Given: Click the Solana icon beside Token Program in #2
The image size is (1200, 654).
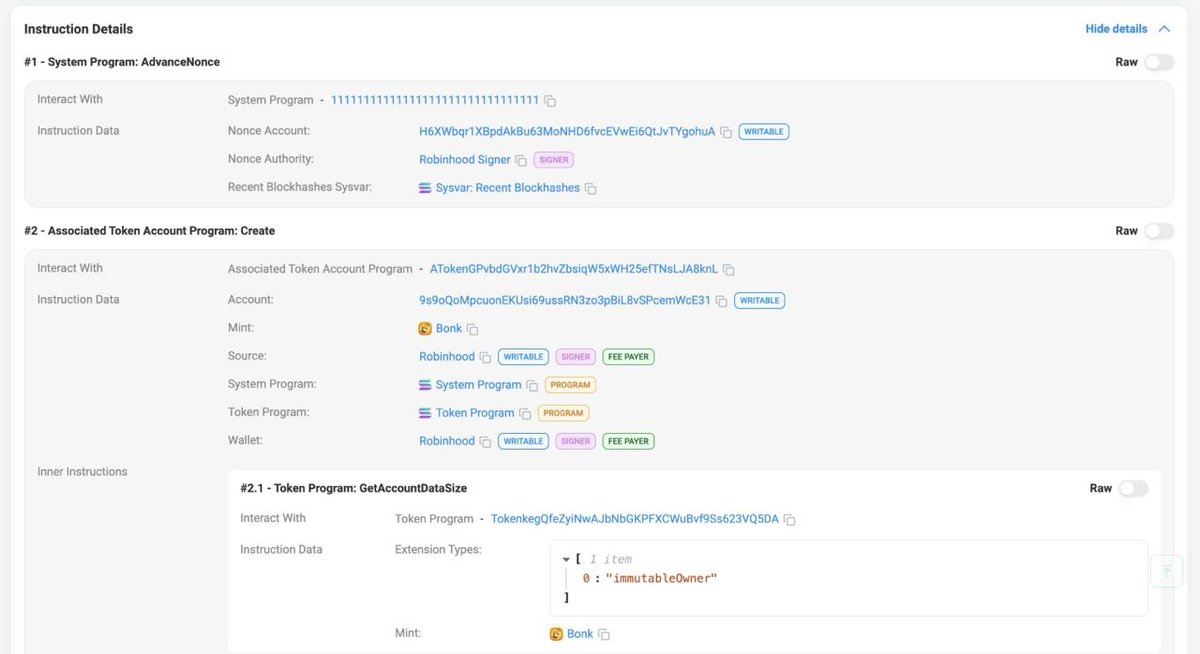Looking at the screenshot, I should coord(425,412).
